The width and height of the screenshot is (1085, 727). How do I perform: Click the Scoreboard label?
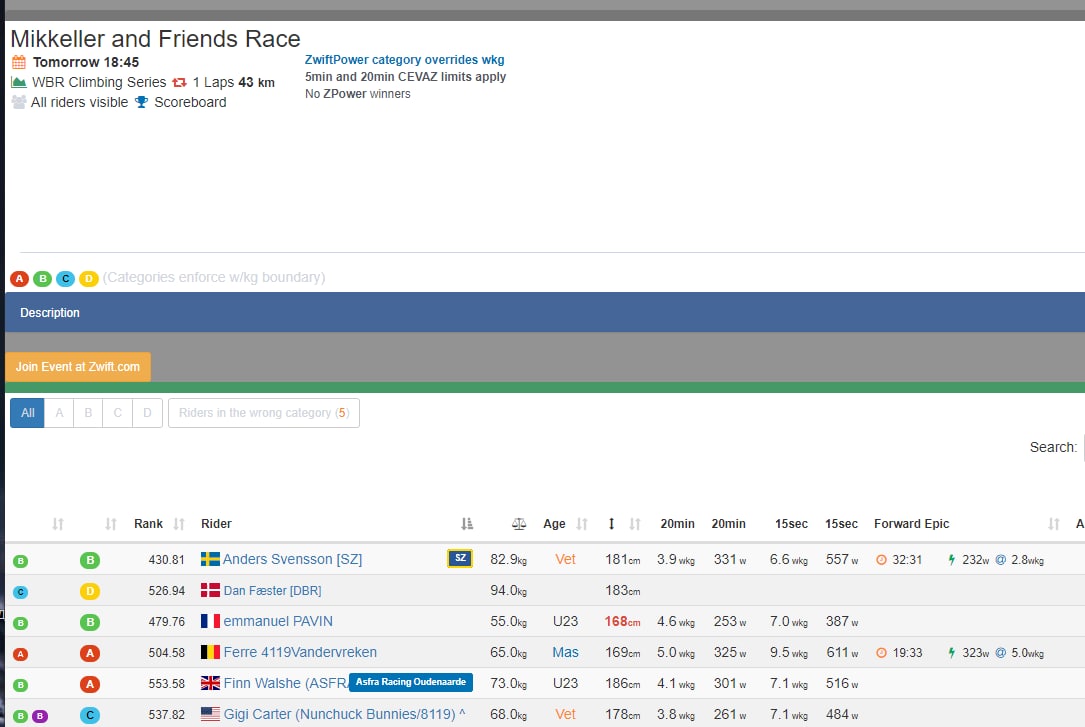coord(190,102)
